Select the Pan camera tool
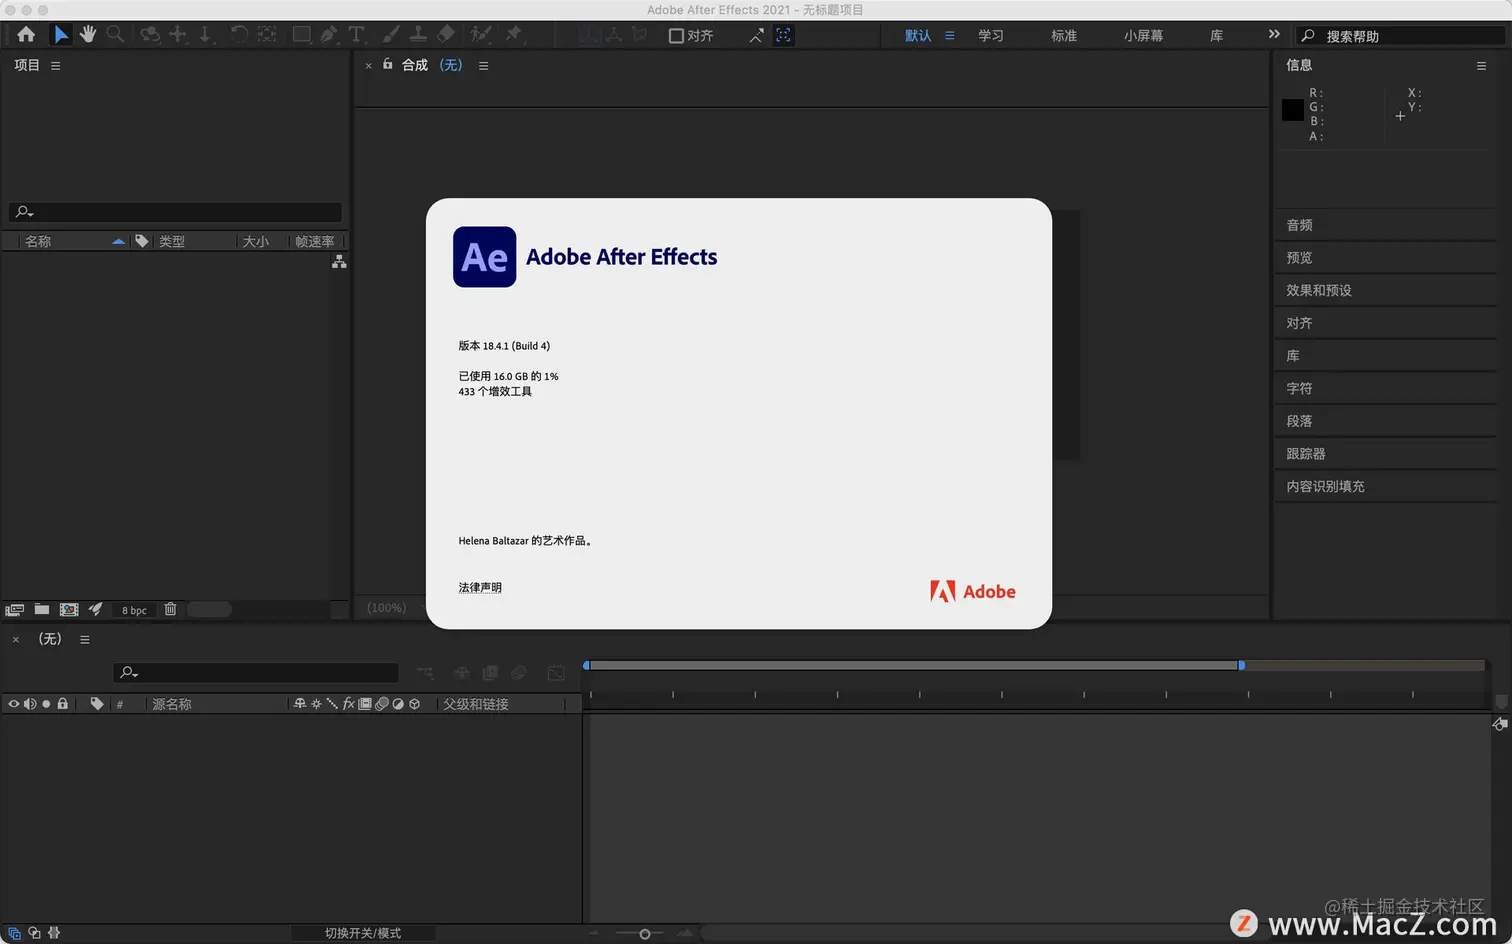This screenshot has height=944, width=1512. [x=178, y=35]
